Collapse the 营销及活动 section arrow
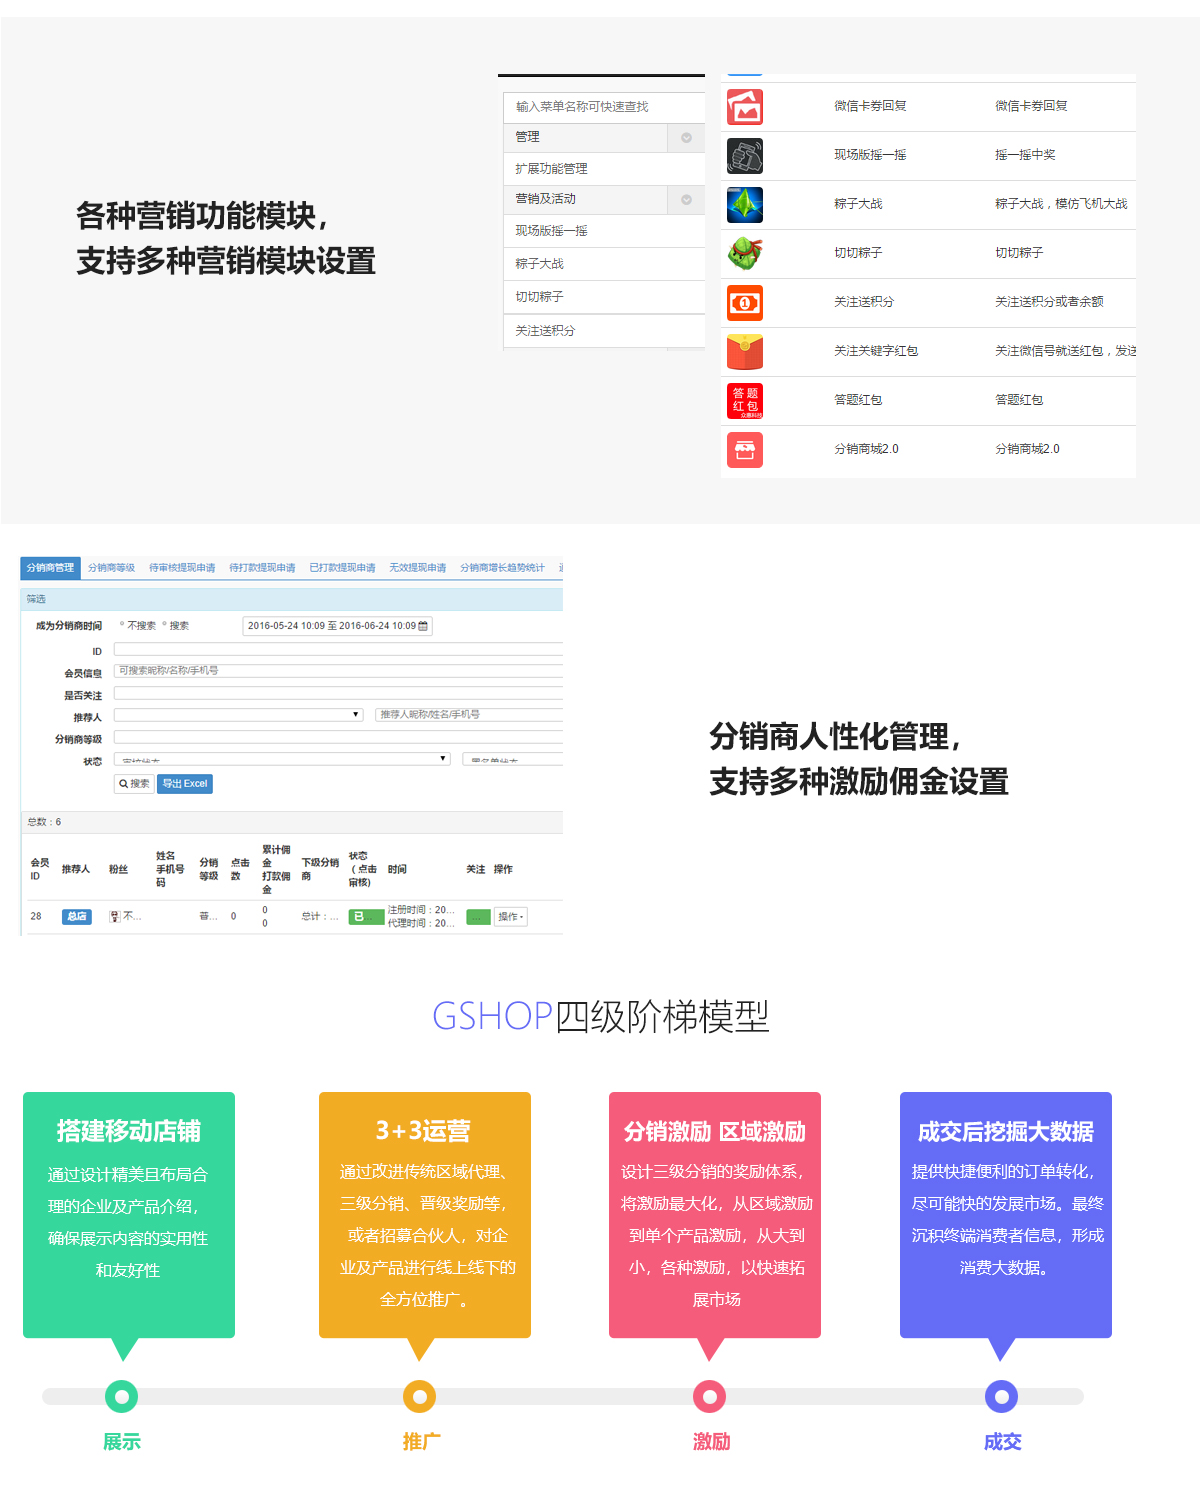The width and height of the screenshot is (1200, 1496). 686,200
